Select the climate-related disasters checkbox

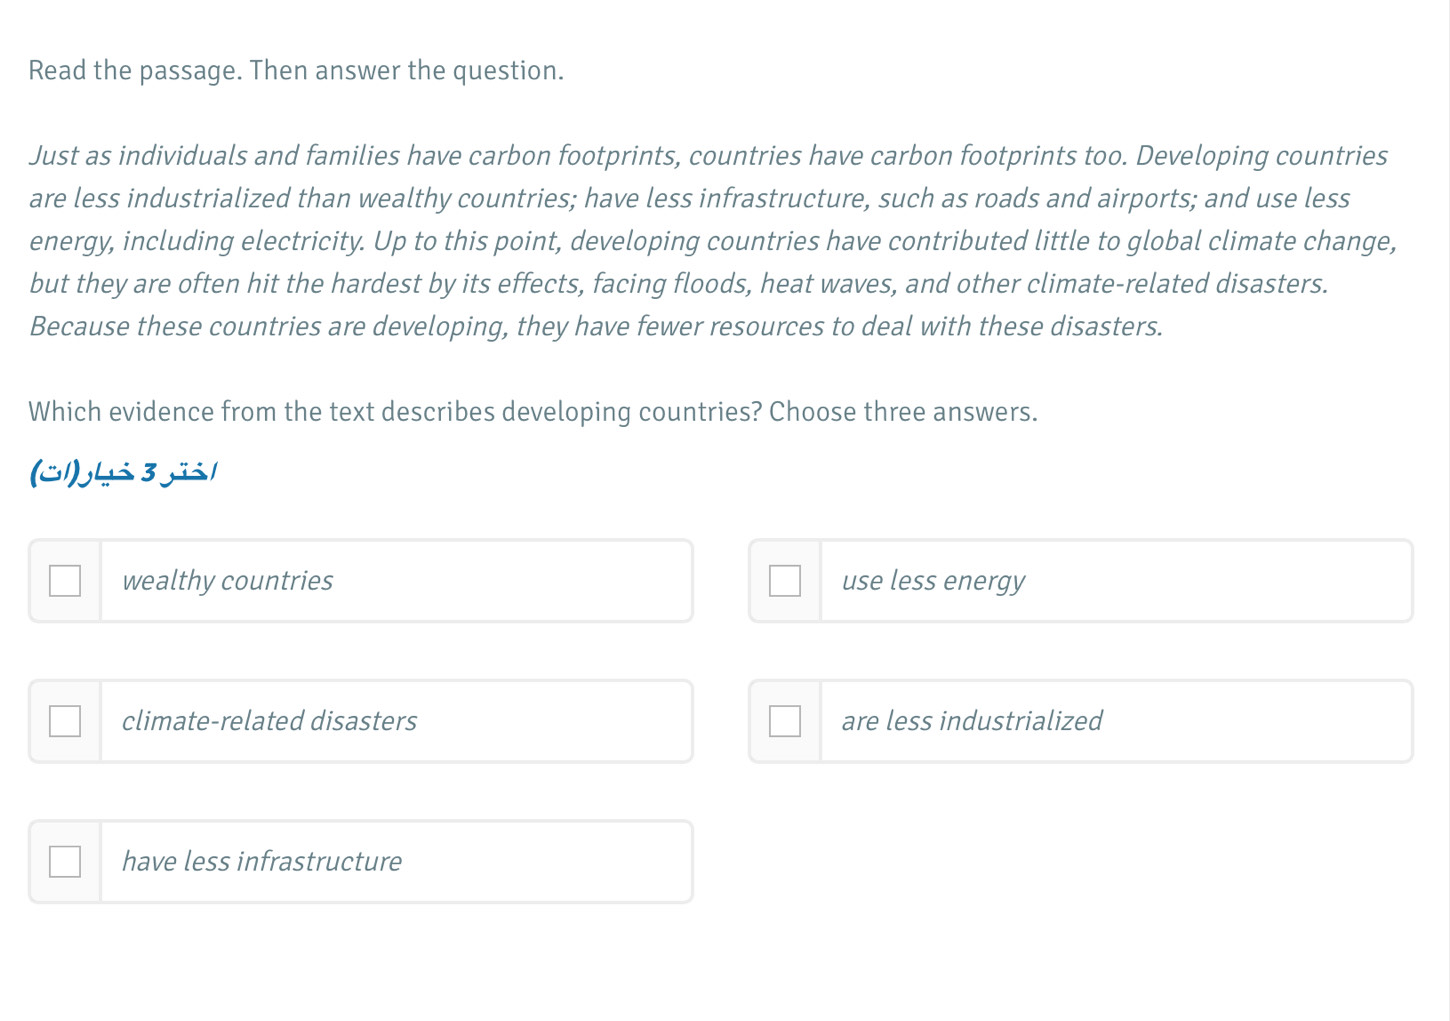65,721
